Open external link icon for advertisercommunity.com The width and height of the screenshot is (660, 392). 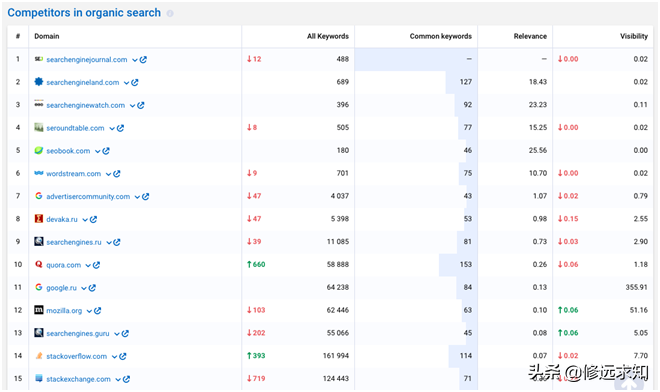pos(146,197)
